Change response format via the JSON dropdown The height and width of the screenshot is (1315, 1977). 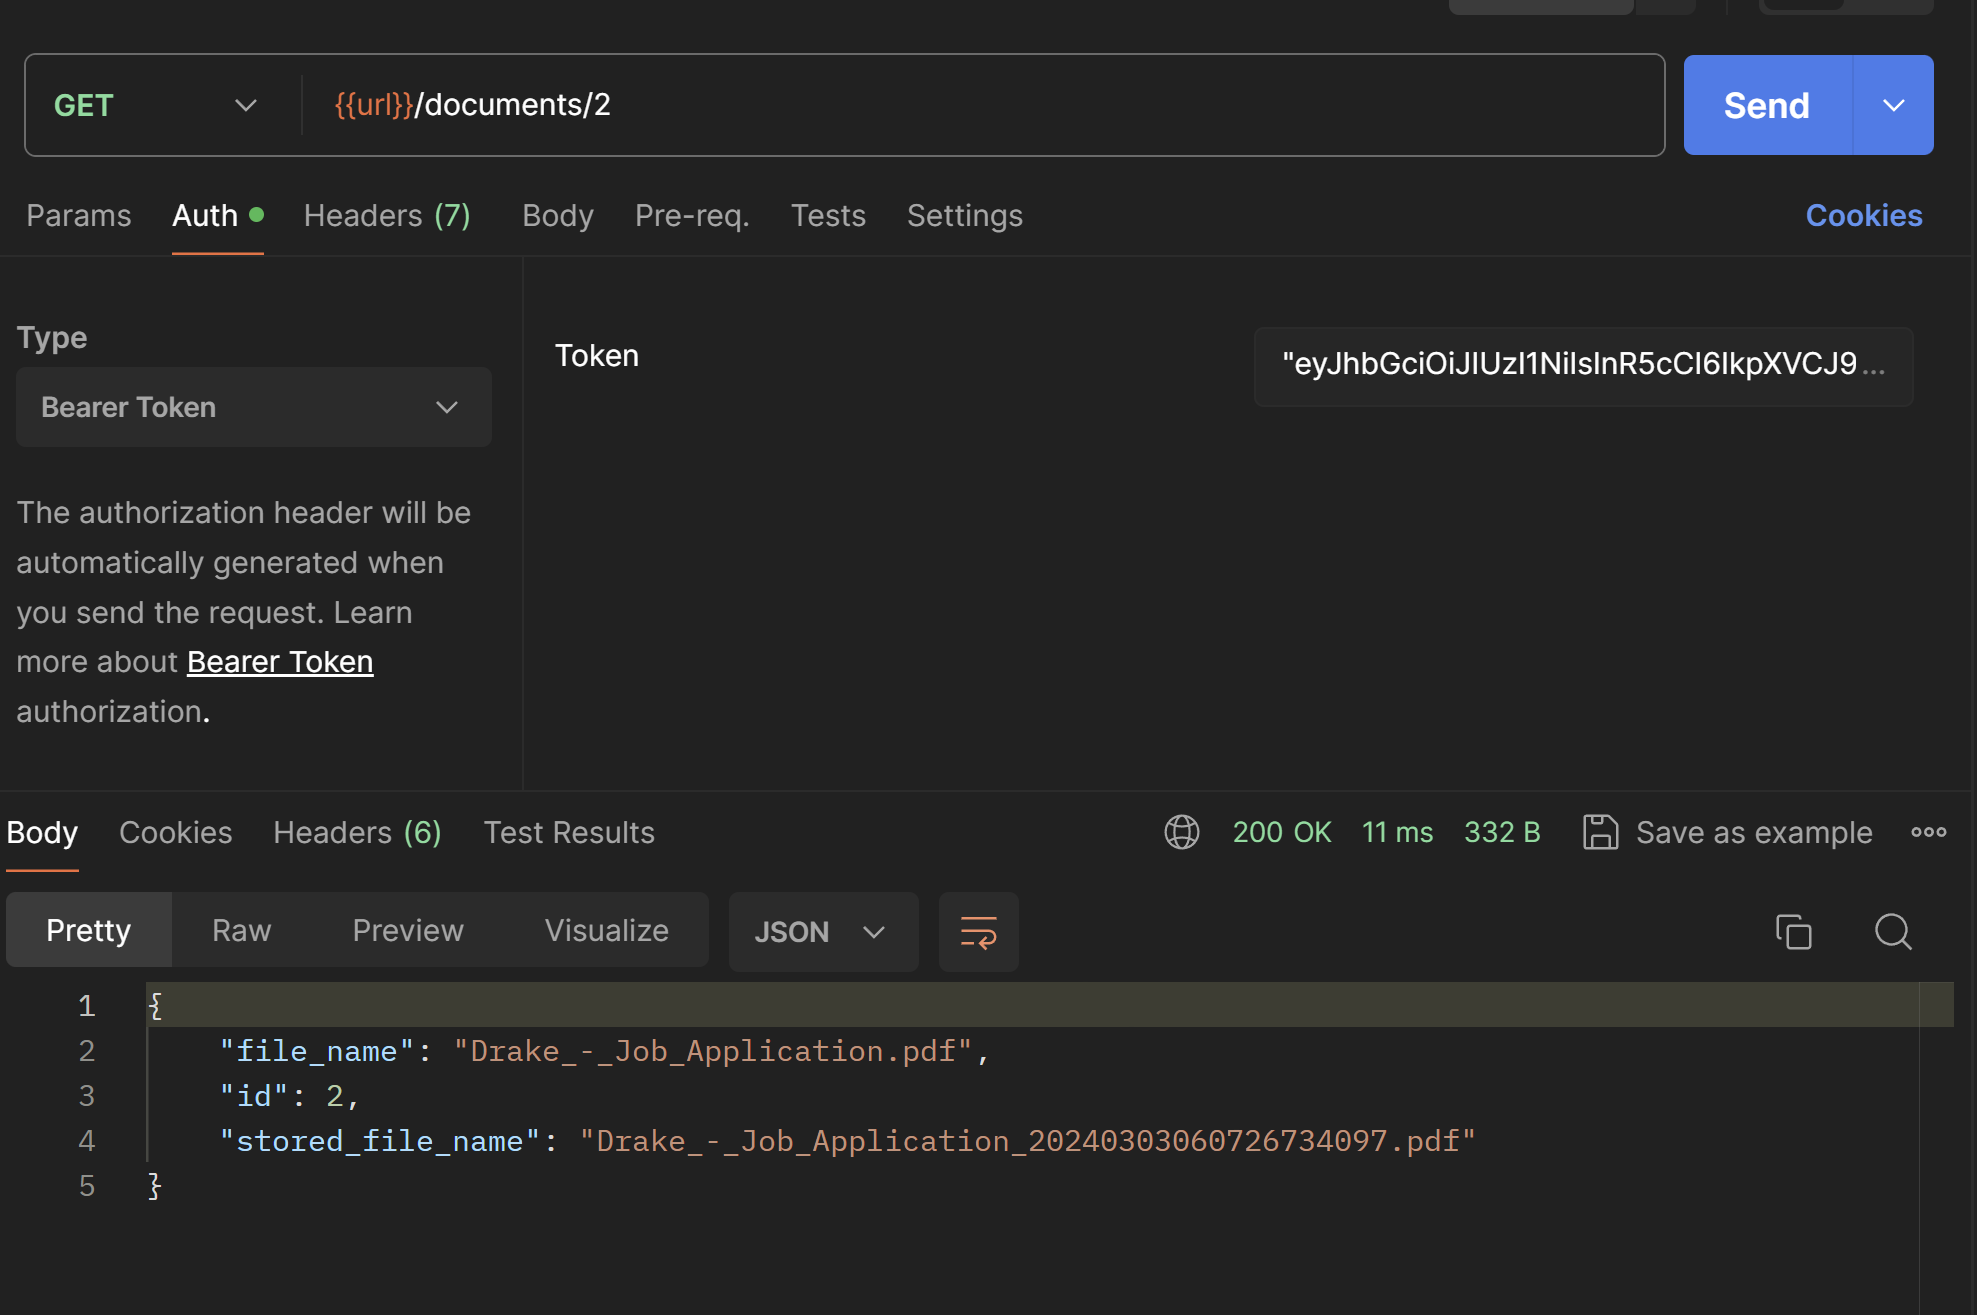tap(822, 932)
